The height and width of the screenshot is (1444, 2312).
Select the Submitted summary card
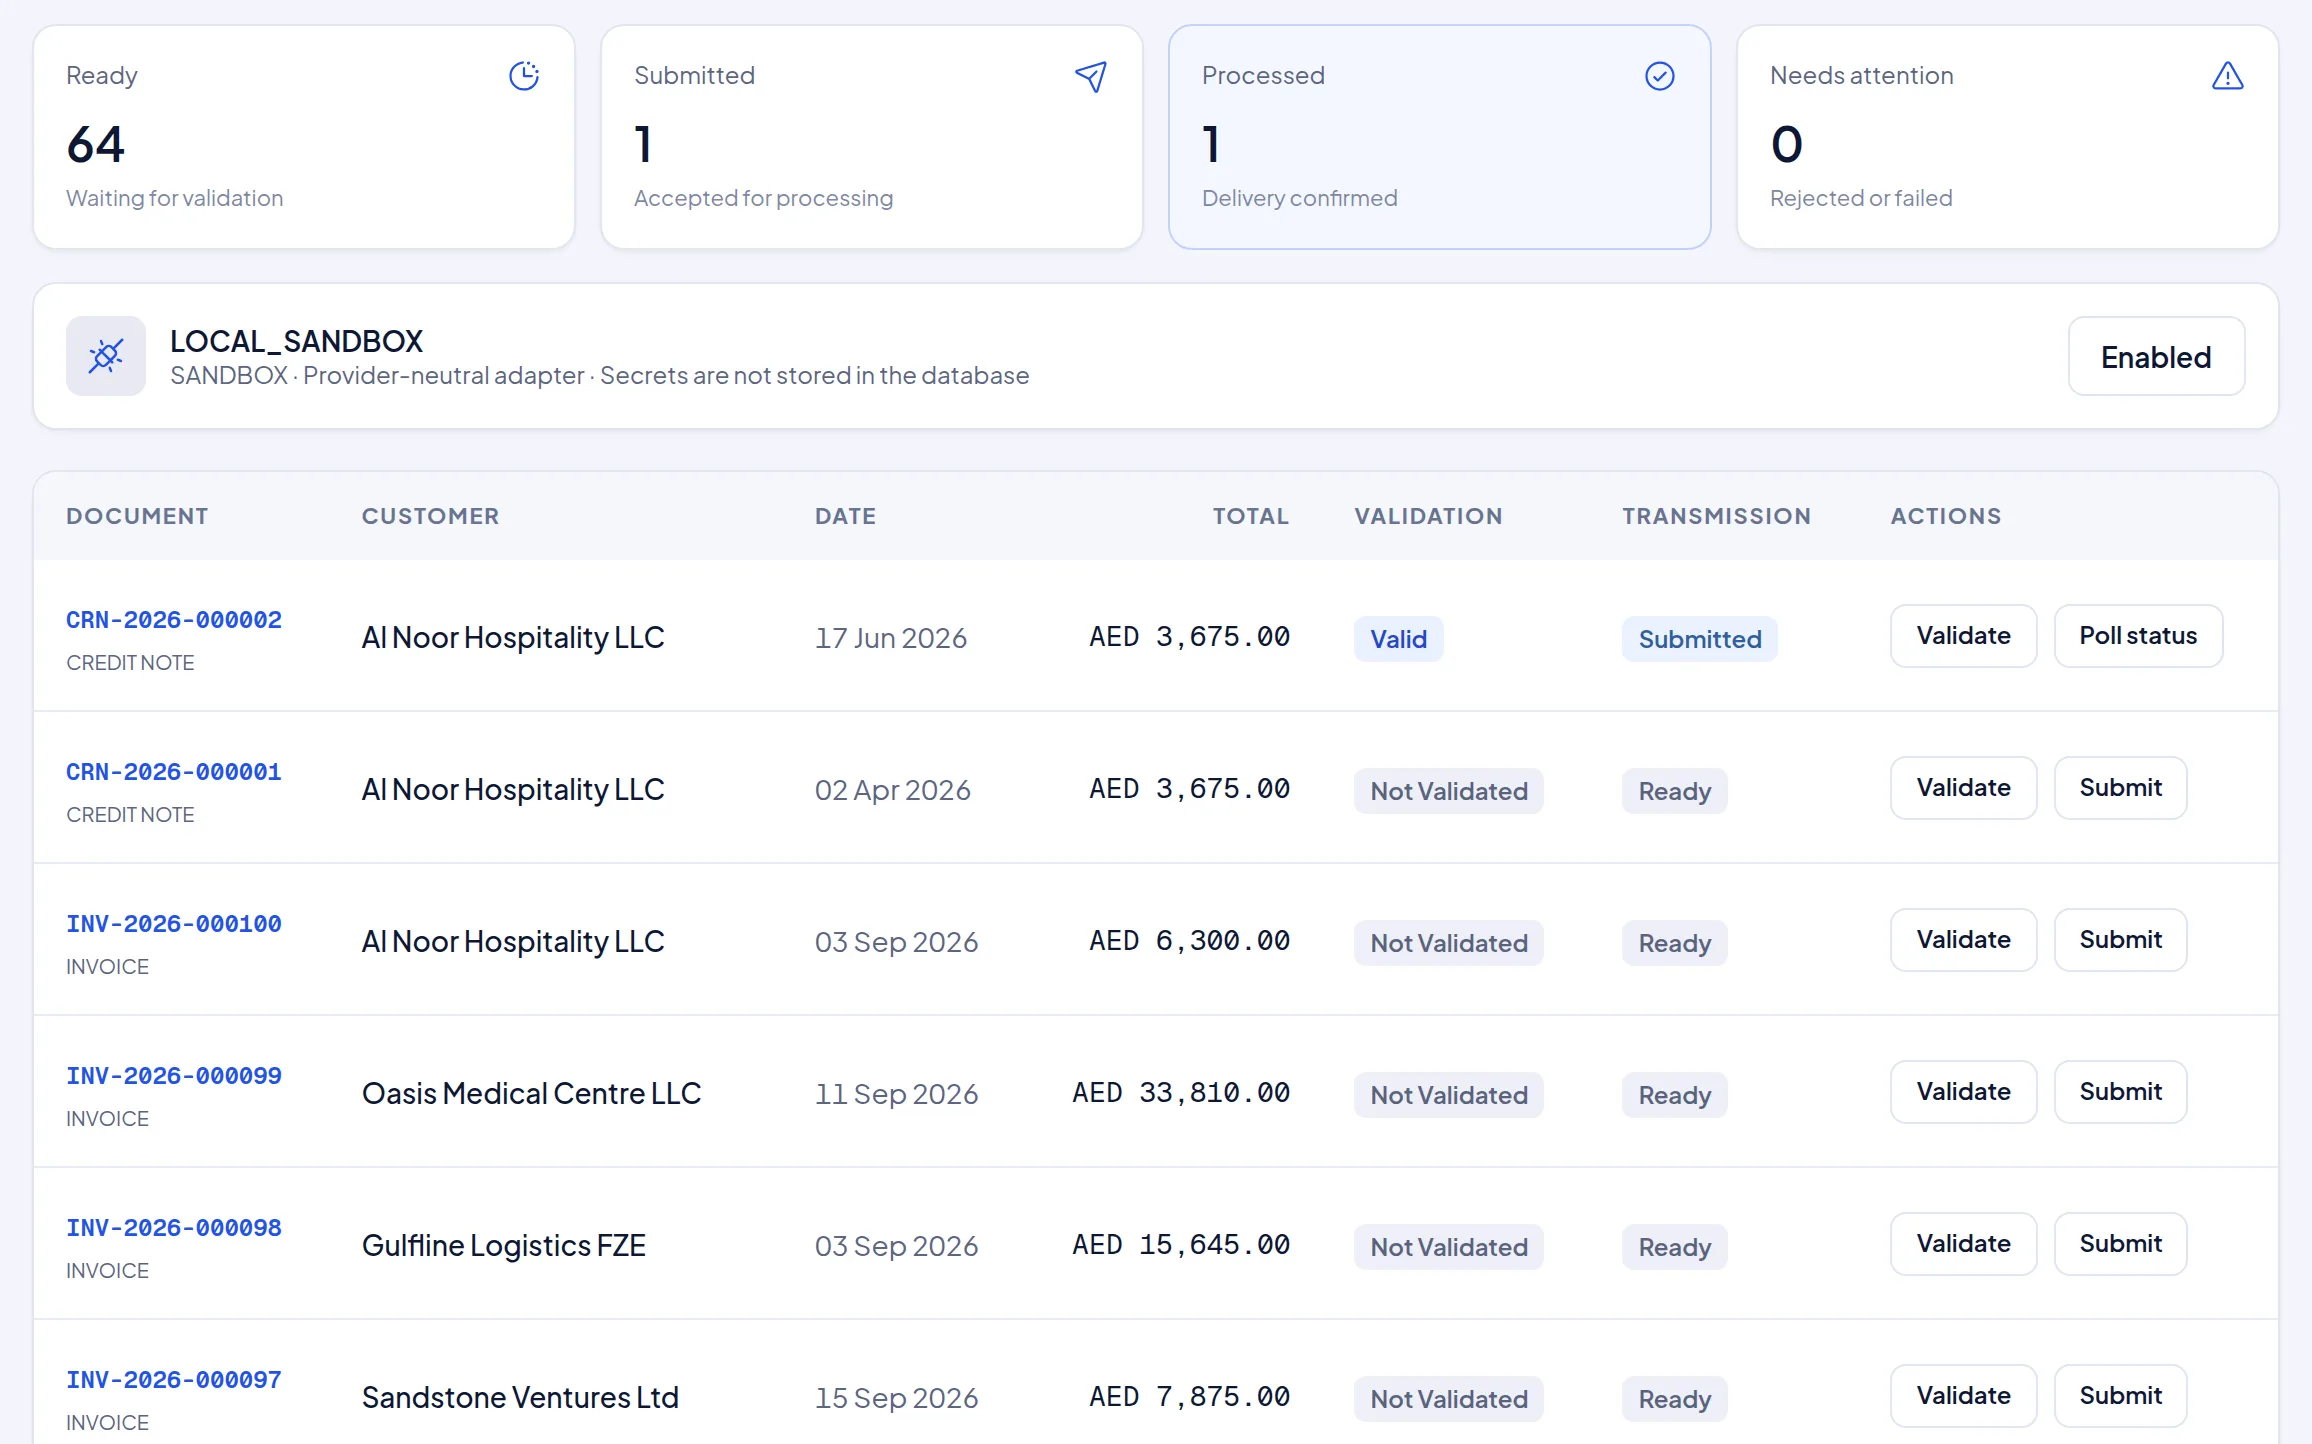point(872,137)
